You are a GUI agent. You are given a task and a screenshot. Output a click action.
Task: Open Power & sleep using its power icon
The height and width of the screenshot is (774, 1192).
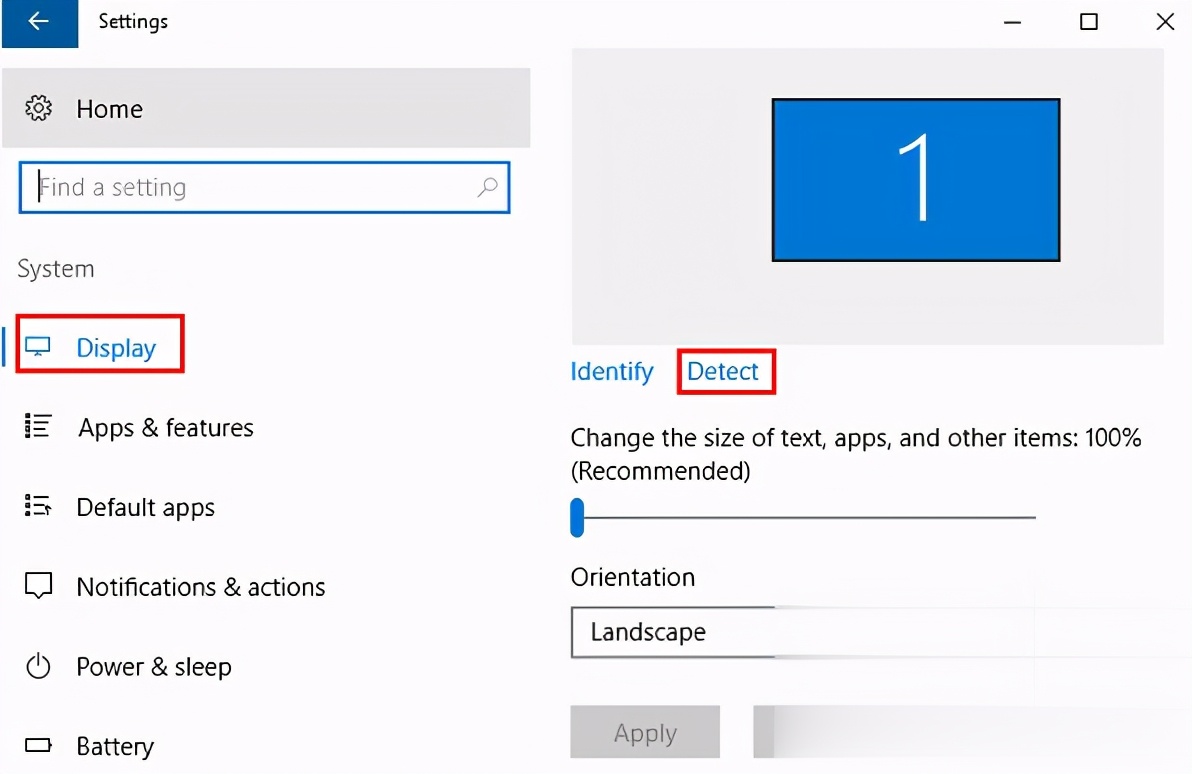click(x=38, y=666)
